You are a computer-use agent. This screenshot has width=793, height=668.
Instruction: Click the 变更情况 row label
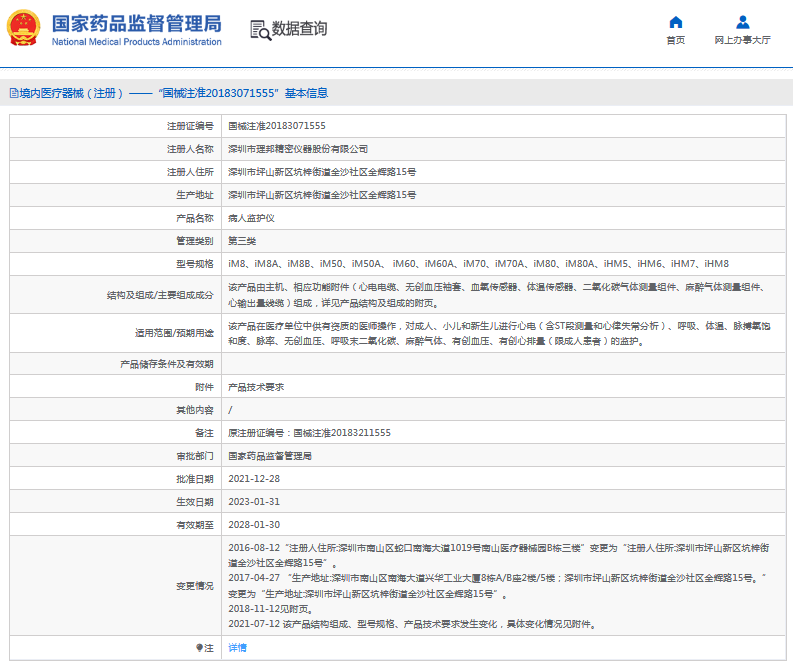click(195, 586)
